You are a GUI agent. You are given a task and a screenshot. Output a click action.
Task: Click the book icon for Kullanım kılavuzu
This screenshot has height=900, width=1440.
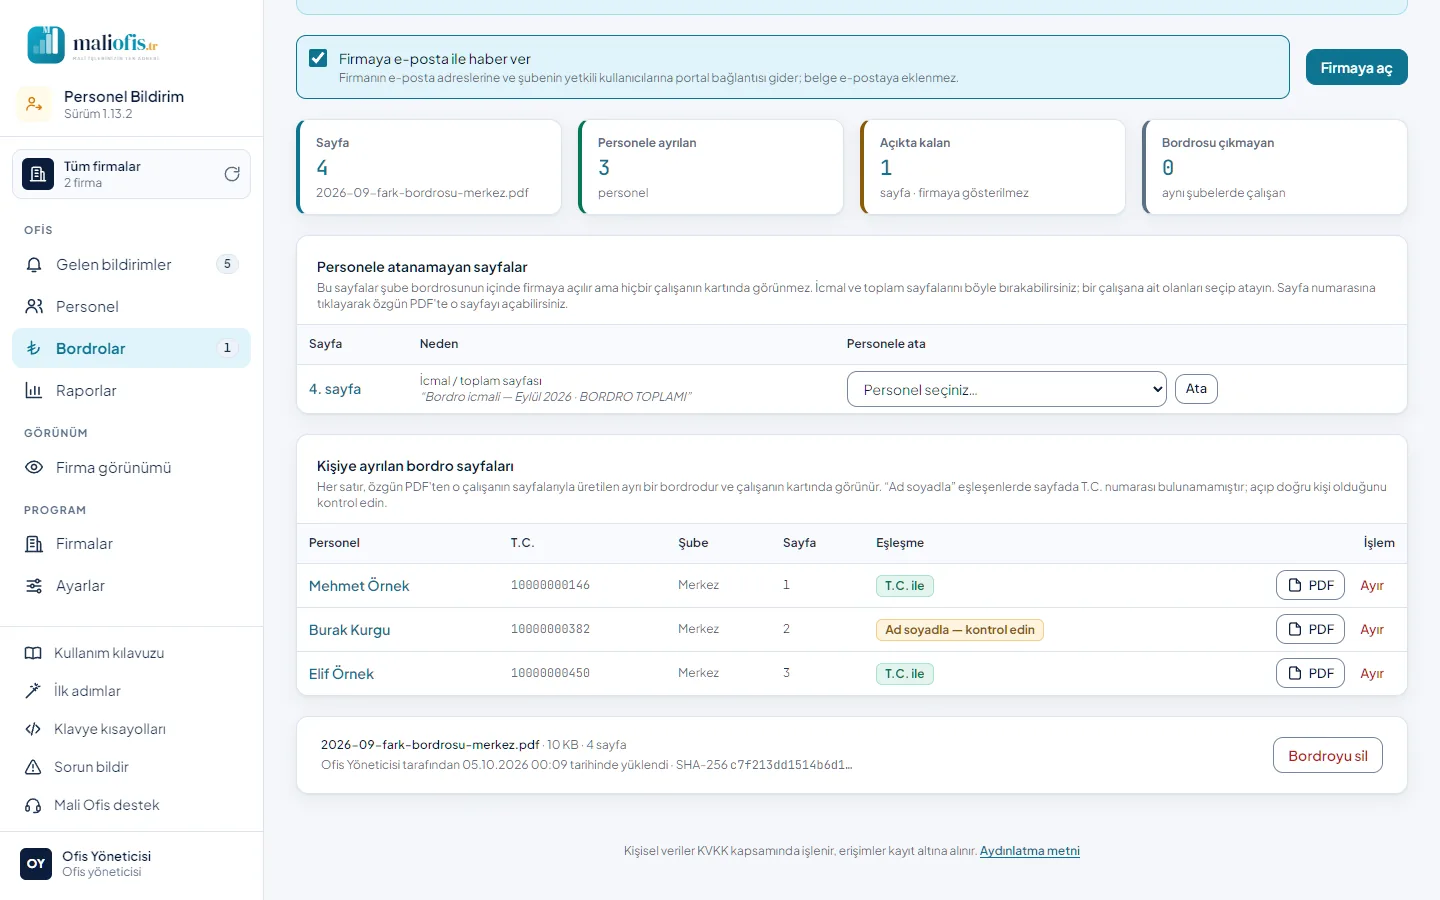33,653
